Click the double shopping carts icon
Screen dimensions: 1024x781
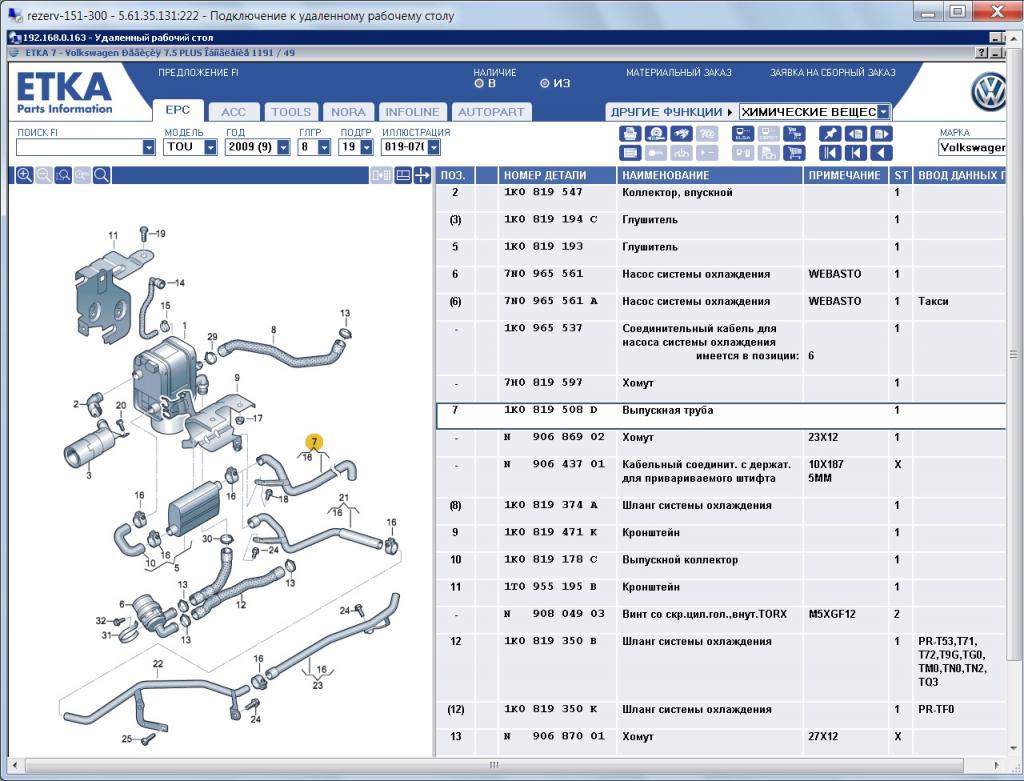794,134
